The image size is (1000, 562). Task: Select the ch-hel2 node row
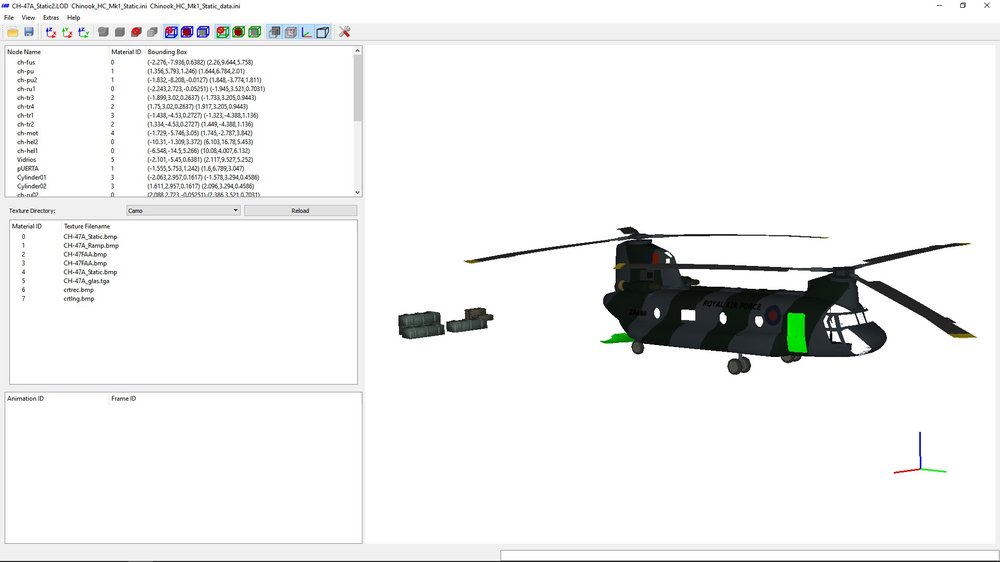tap(179, 142)
